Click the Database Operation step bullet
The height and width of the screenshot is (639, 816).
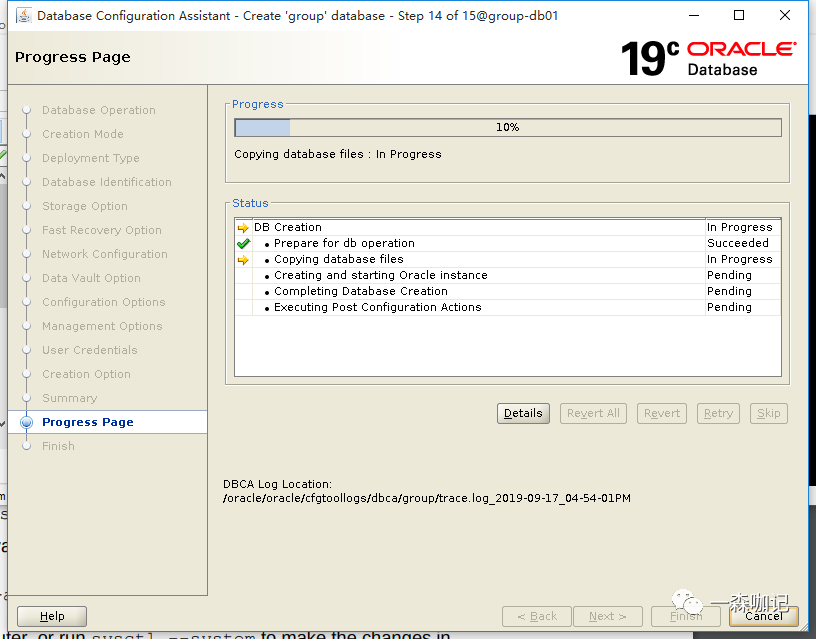pos(27,110)
